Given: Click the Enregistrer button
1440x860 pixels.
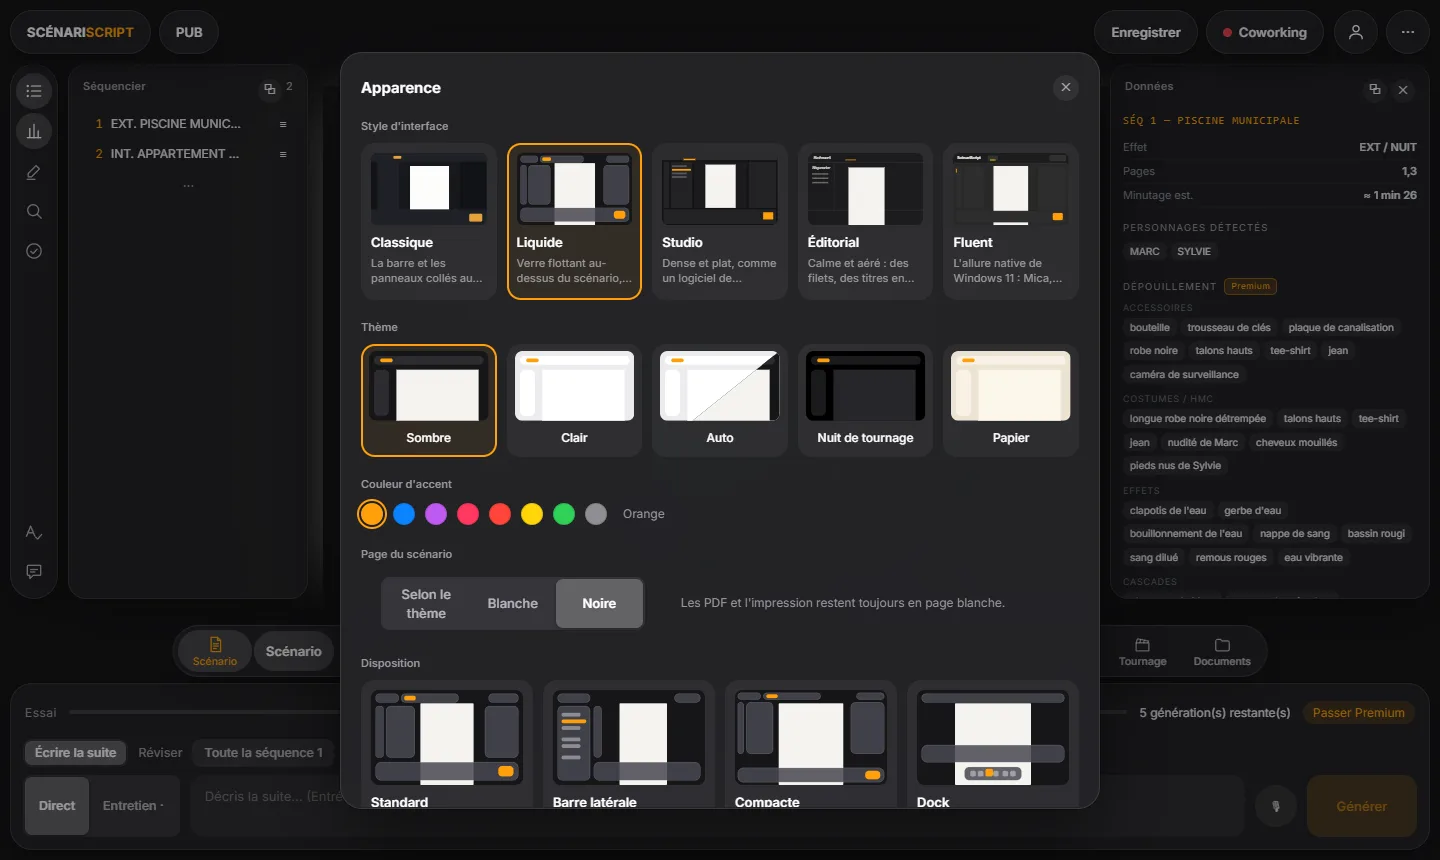Looking at the screenshot, I should pyautogui.click(x=1146, y=32).
